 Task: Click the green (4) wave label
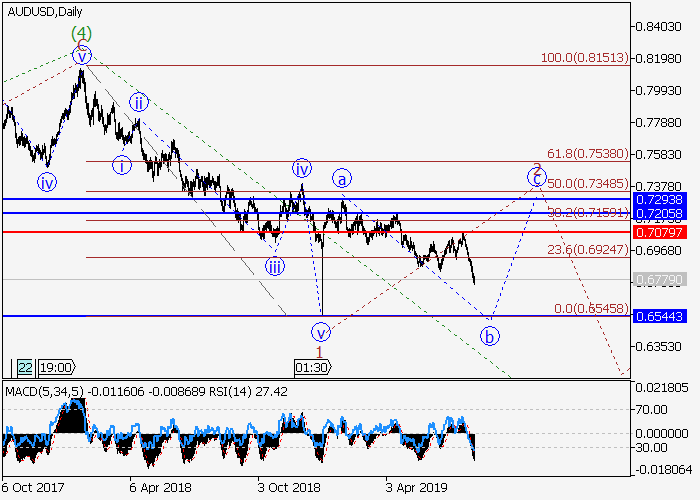tap(81, 33)
